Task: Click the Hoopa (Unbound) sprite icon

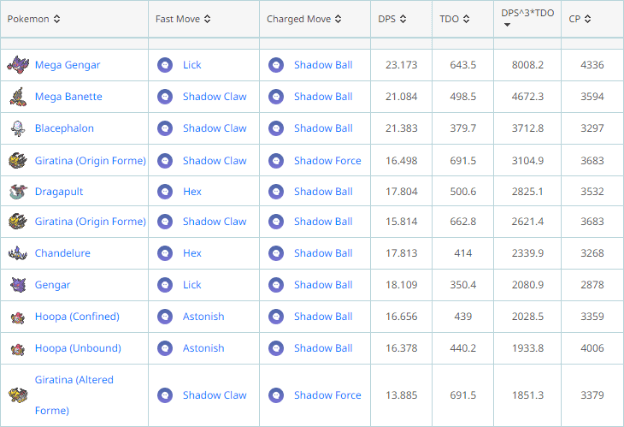Action: (x=18, y=349)
